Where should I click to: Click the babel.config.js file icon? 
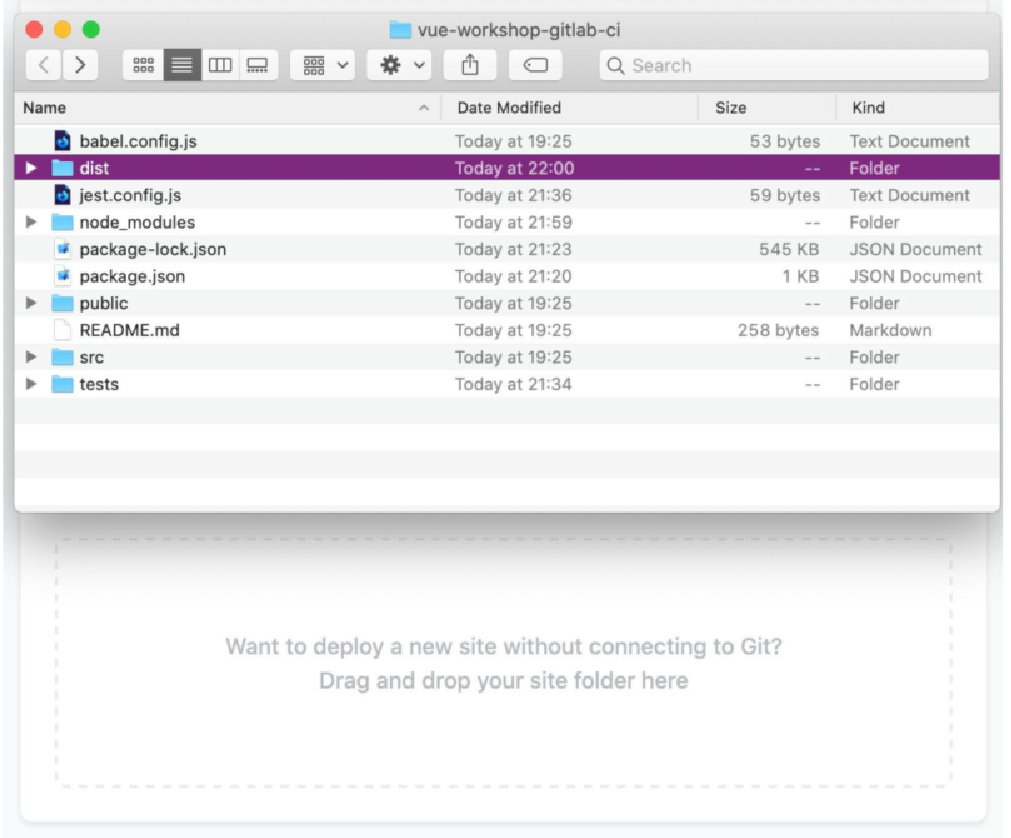click(x=63, y=141)
